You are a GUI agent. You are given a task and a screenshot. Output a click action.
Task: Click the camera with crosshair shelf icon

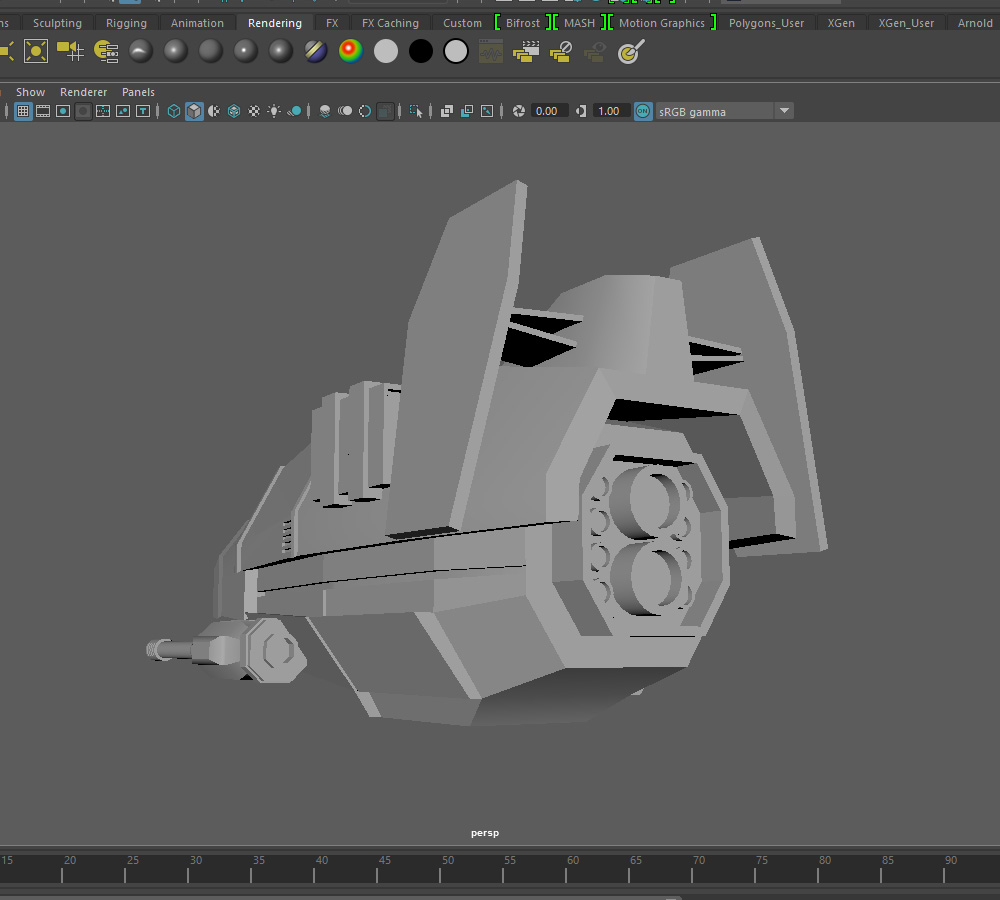click(70, 51)
